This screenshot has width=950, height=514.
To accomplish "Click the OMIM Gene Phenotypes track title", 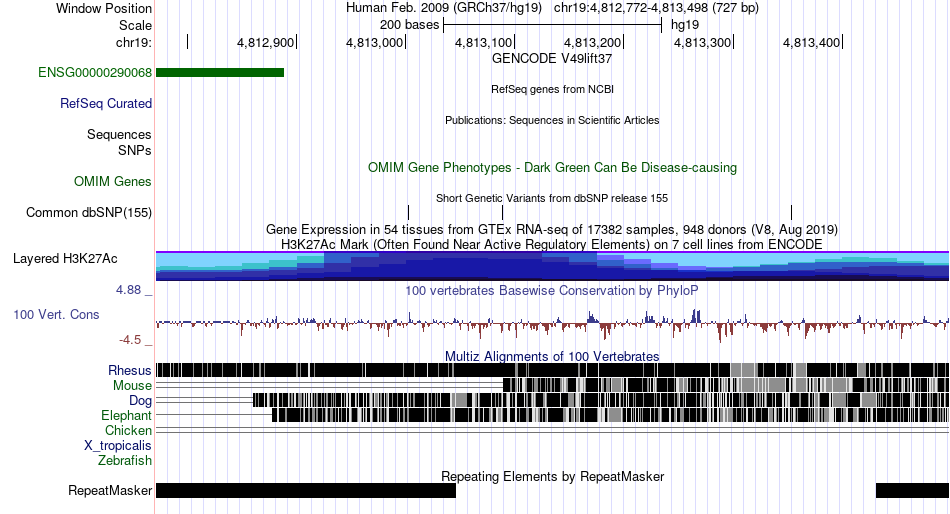I will (x=552, y=168).
